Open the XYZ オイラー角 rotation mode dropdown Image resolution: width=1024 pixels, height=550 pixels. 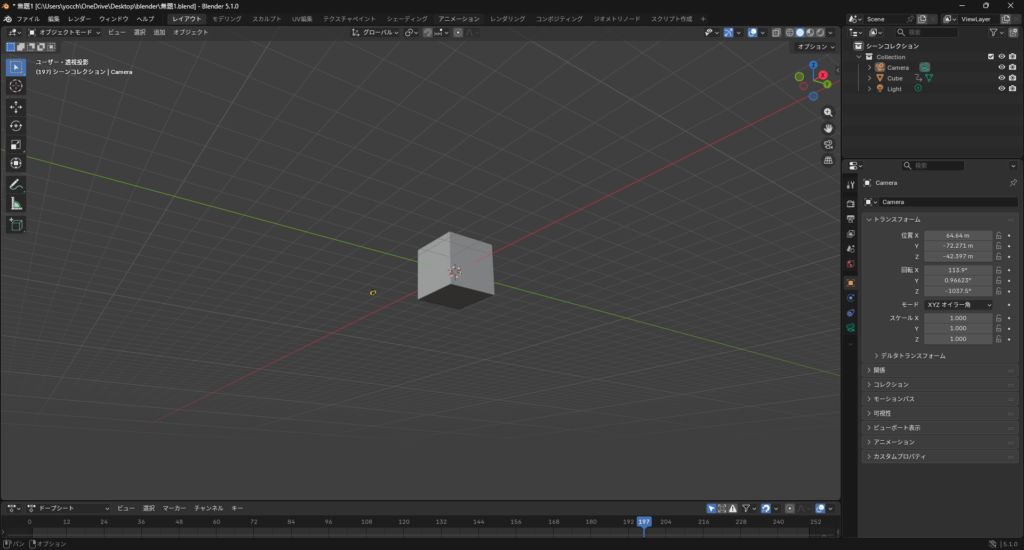958,304
